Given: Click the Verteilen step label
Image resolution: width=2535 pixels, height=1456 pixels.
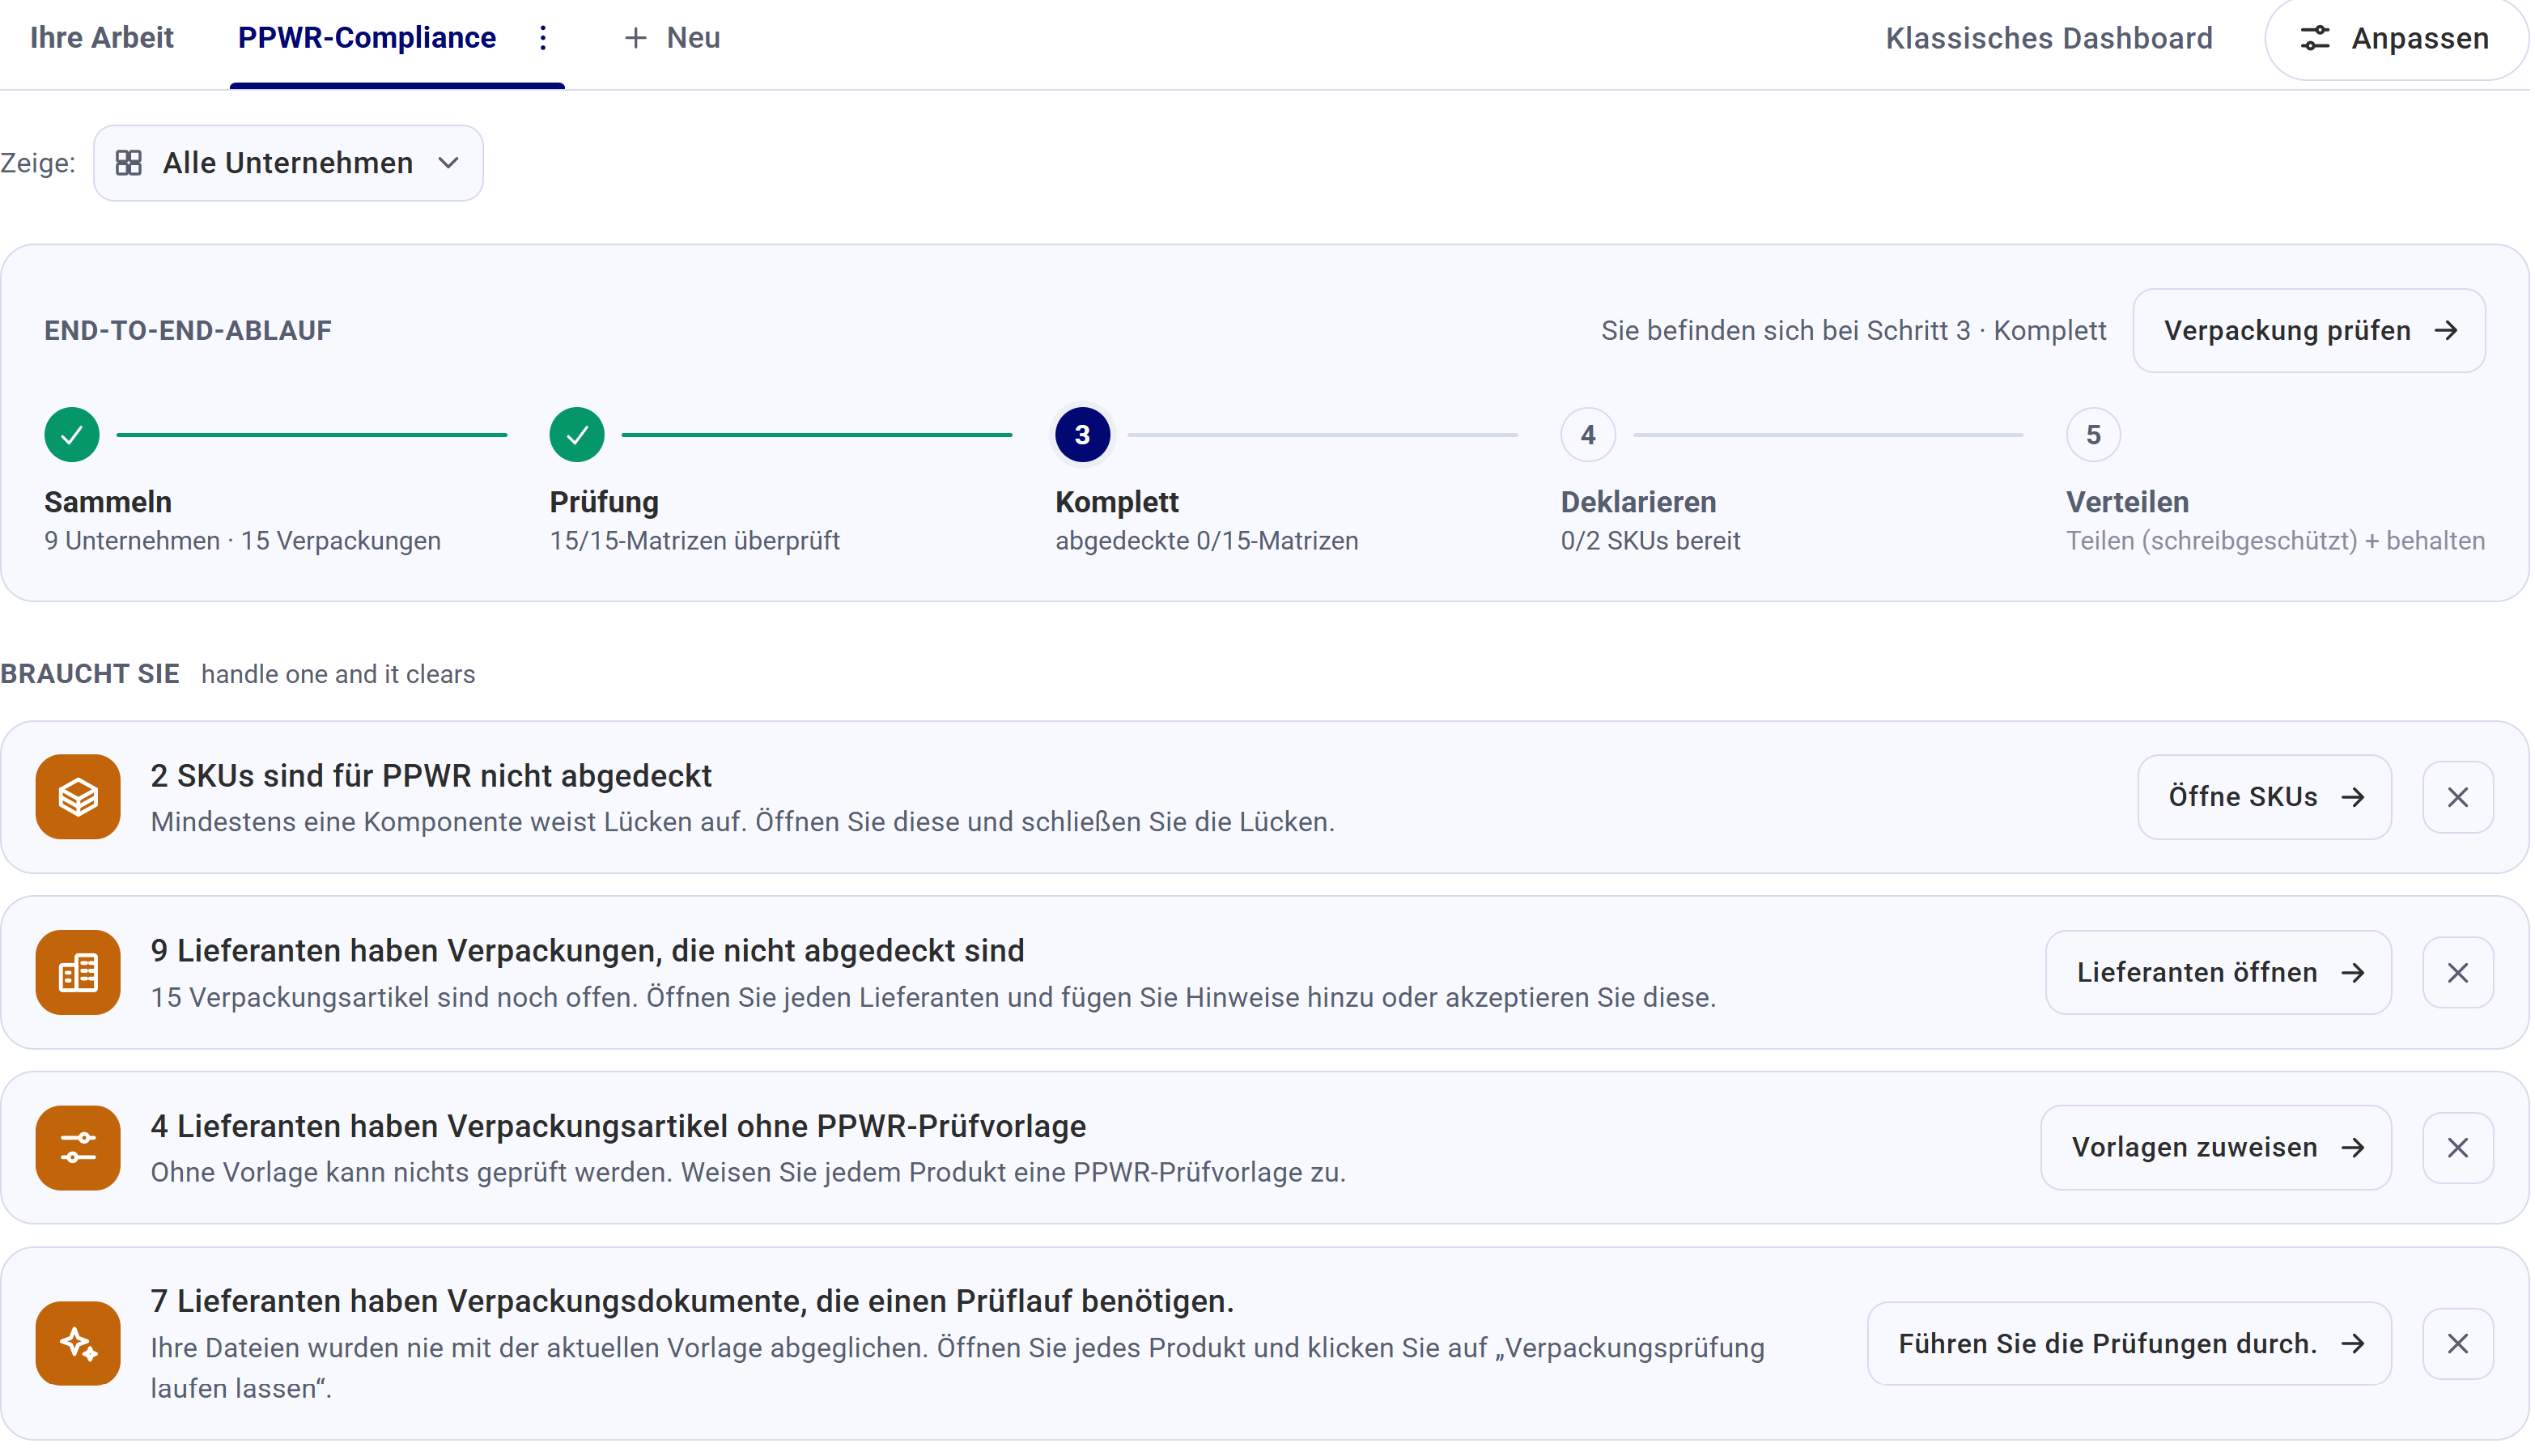Looking at the screenshot, I should tap(2128, 502).
